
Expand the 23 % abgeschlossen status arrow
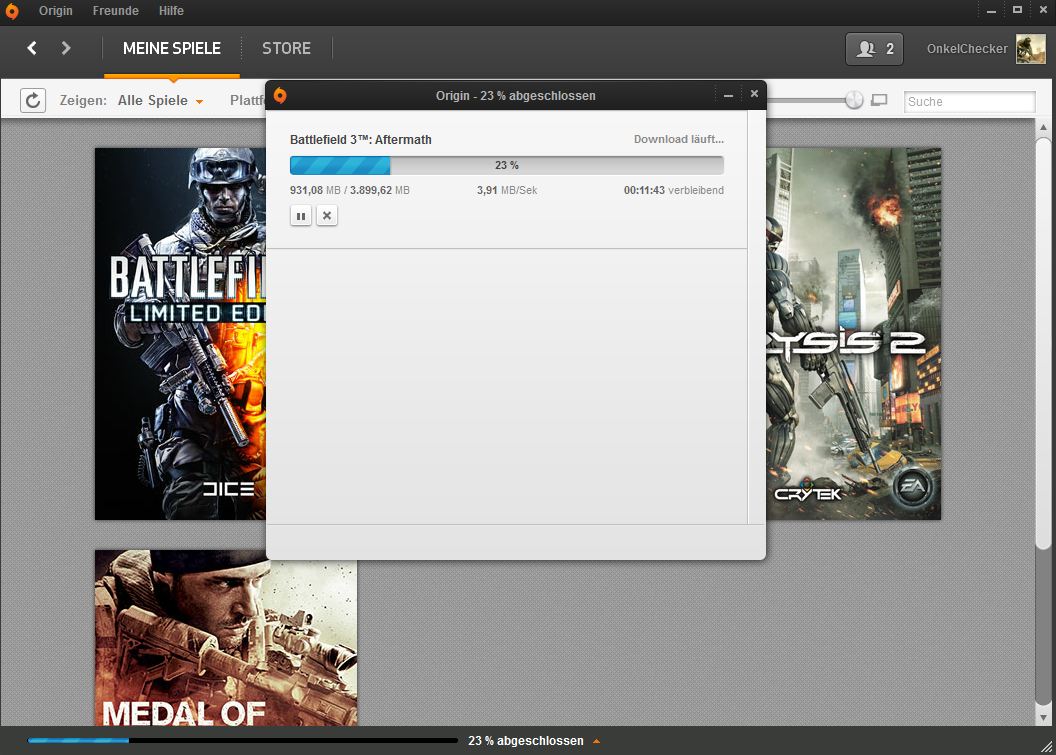(x=596, y=741)
